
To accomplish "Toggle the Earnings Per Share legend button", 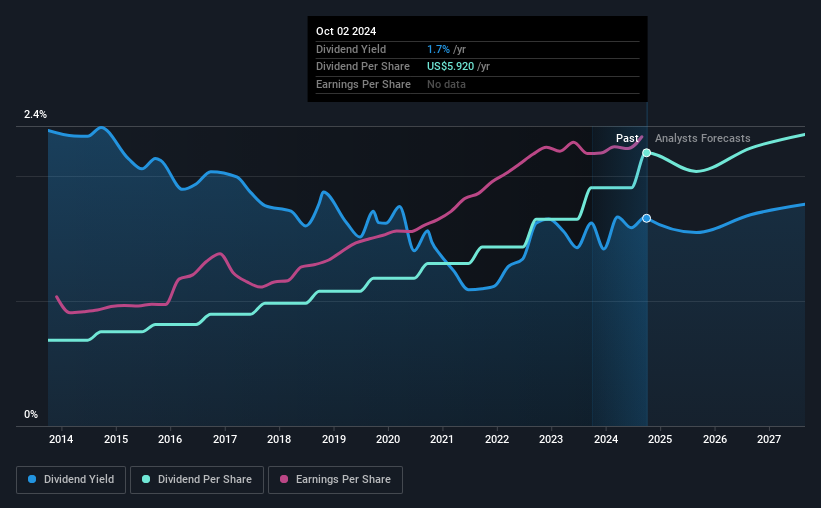I will 335,480.
